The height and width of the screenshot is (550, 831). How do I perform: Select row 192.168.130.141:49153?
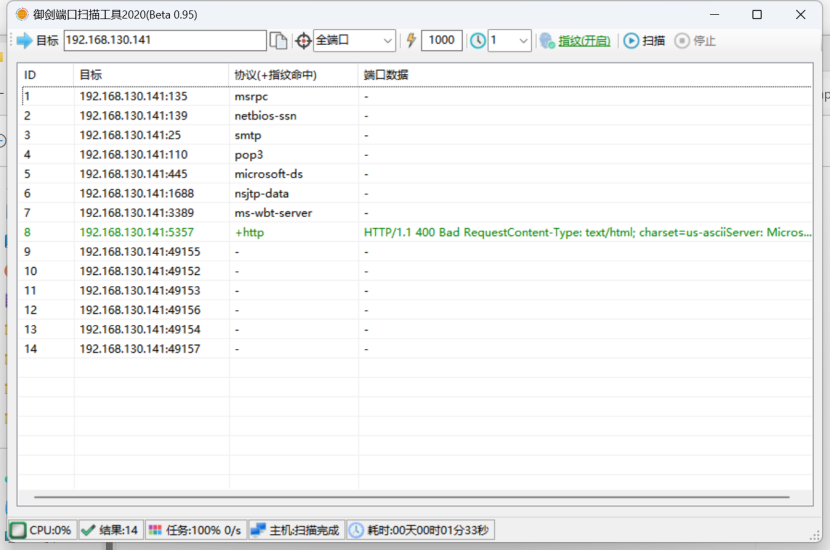click(416, 290)
